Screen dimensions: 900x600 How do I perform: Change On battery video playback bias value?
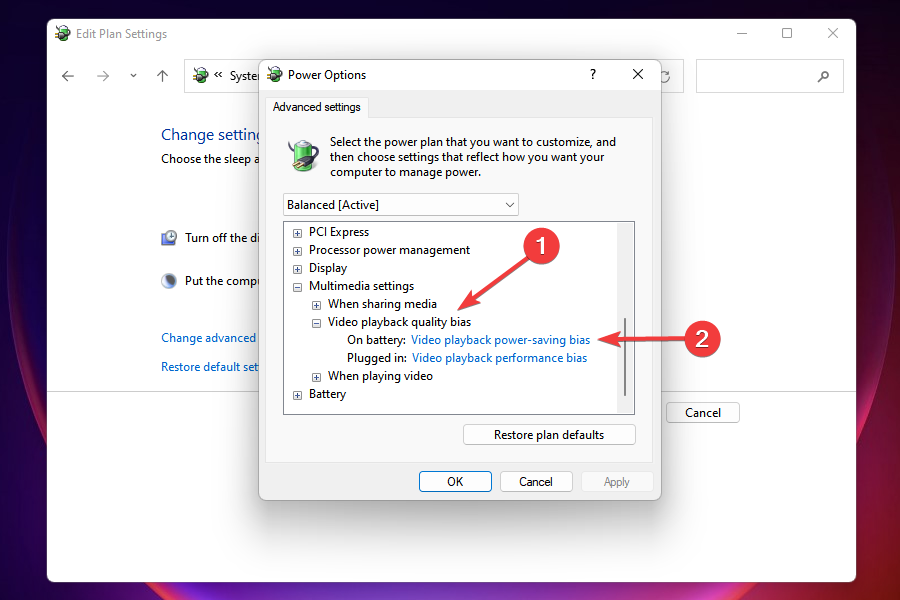[x=501, y=340]
